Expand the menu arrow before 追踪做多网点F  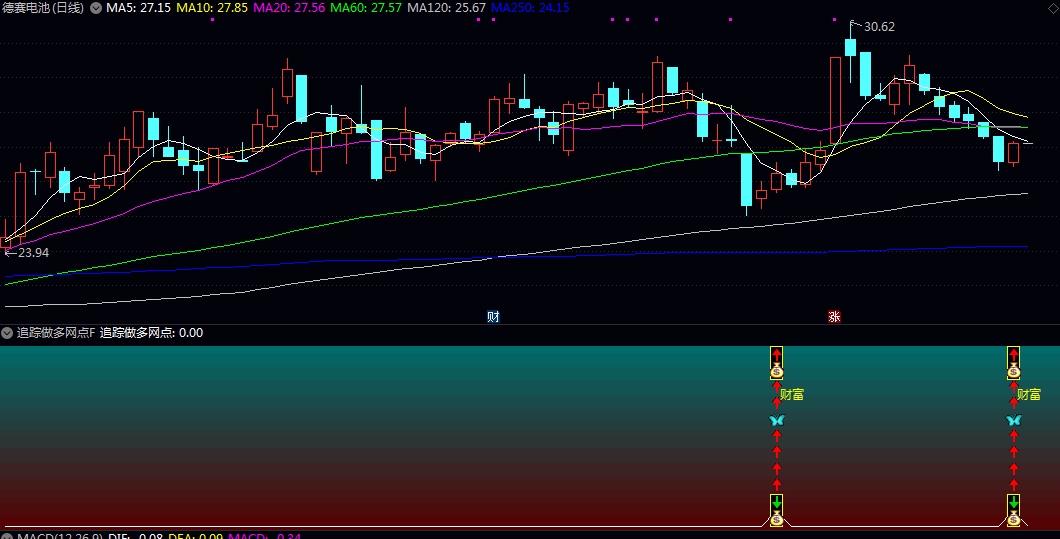(7, 333)
